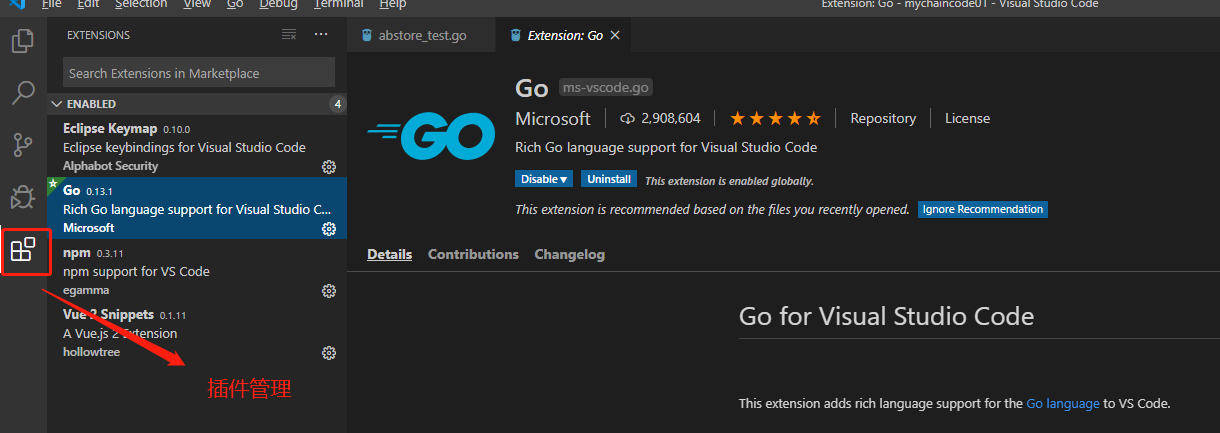
Task: Open the Help menu
Action: (393, 4)
